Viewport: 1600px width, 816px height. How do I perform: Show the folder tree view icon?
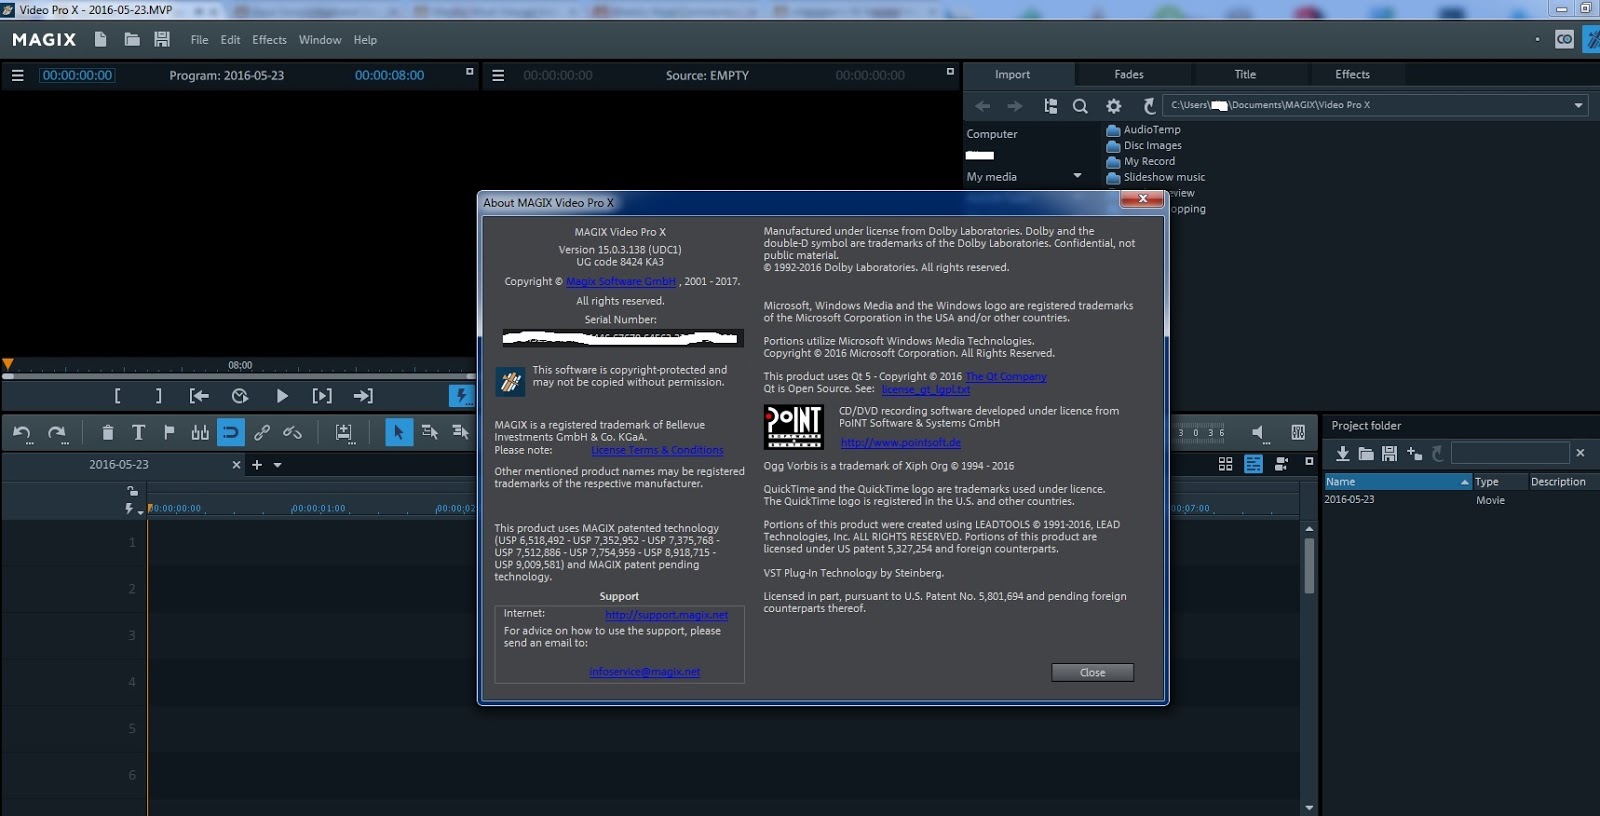coord(1050,106)
